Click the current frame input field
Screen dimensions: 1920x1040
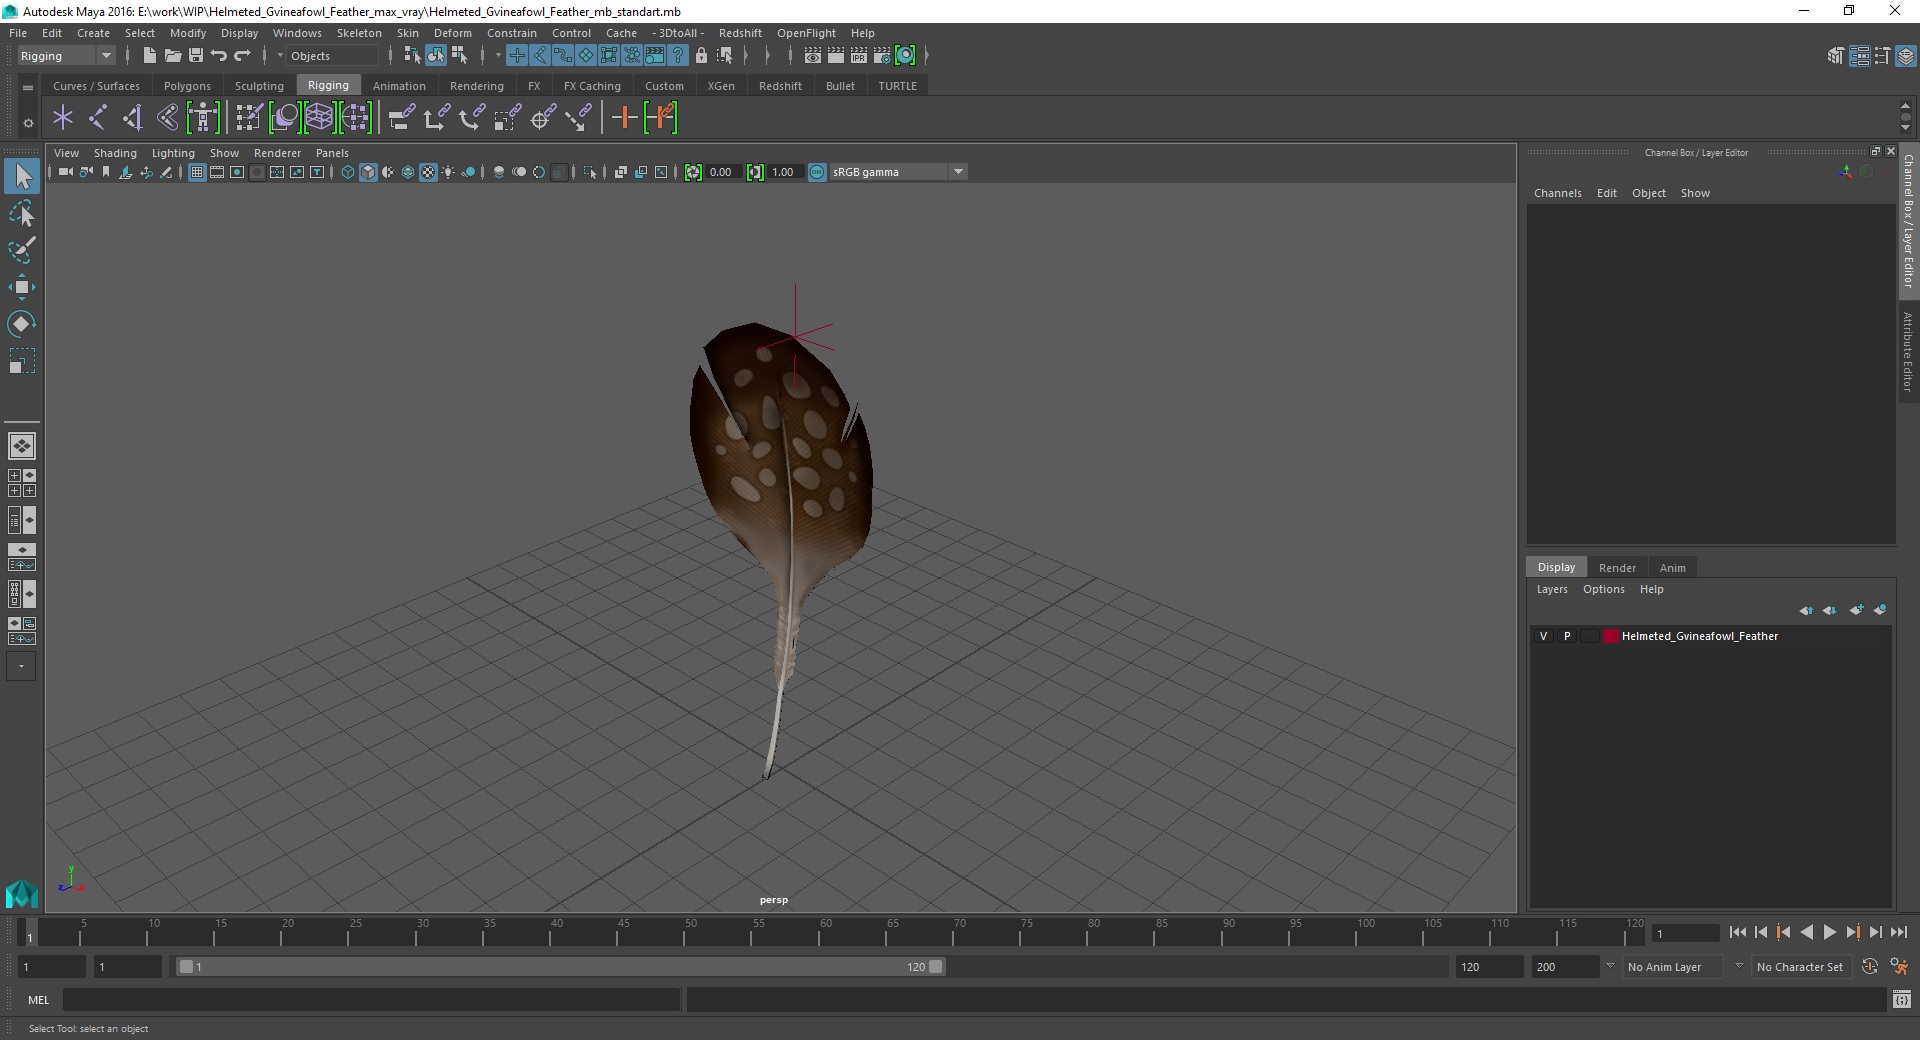click(x=1684, y=934)
